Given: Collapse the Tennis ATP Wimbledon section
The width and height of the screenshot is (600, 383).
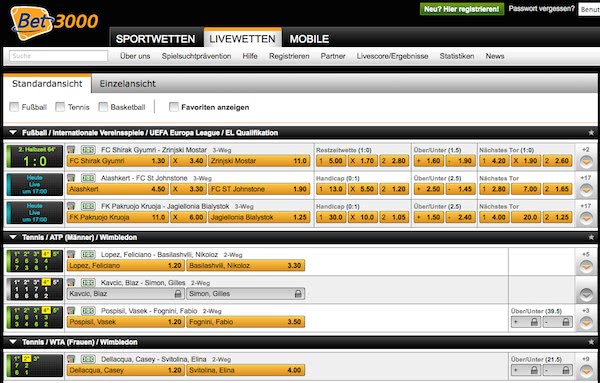Looking at the screenshot, I should coord(13,237).
